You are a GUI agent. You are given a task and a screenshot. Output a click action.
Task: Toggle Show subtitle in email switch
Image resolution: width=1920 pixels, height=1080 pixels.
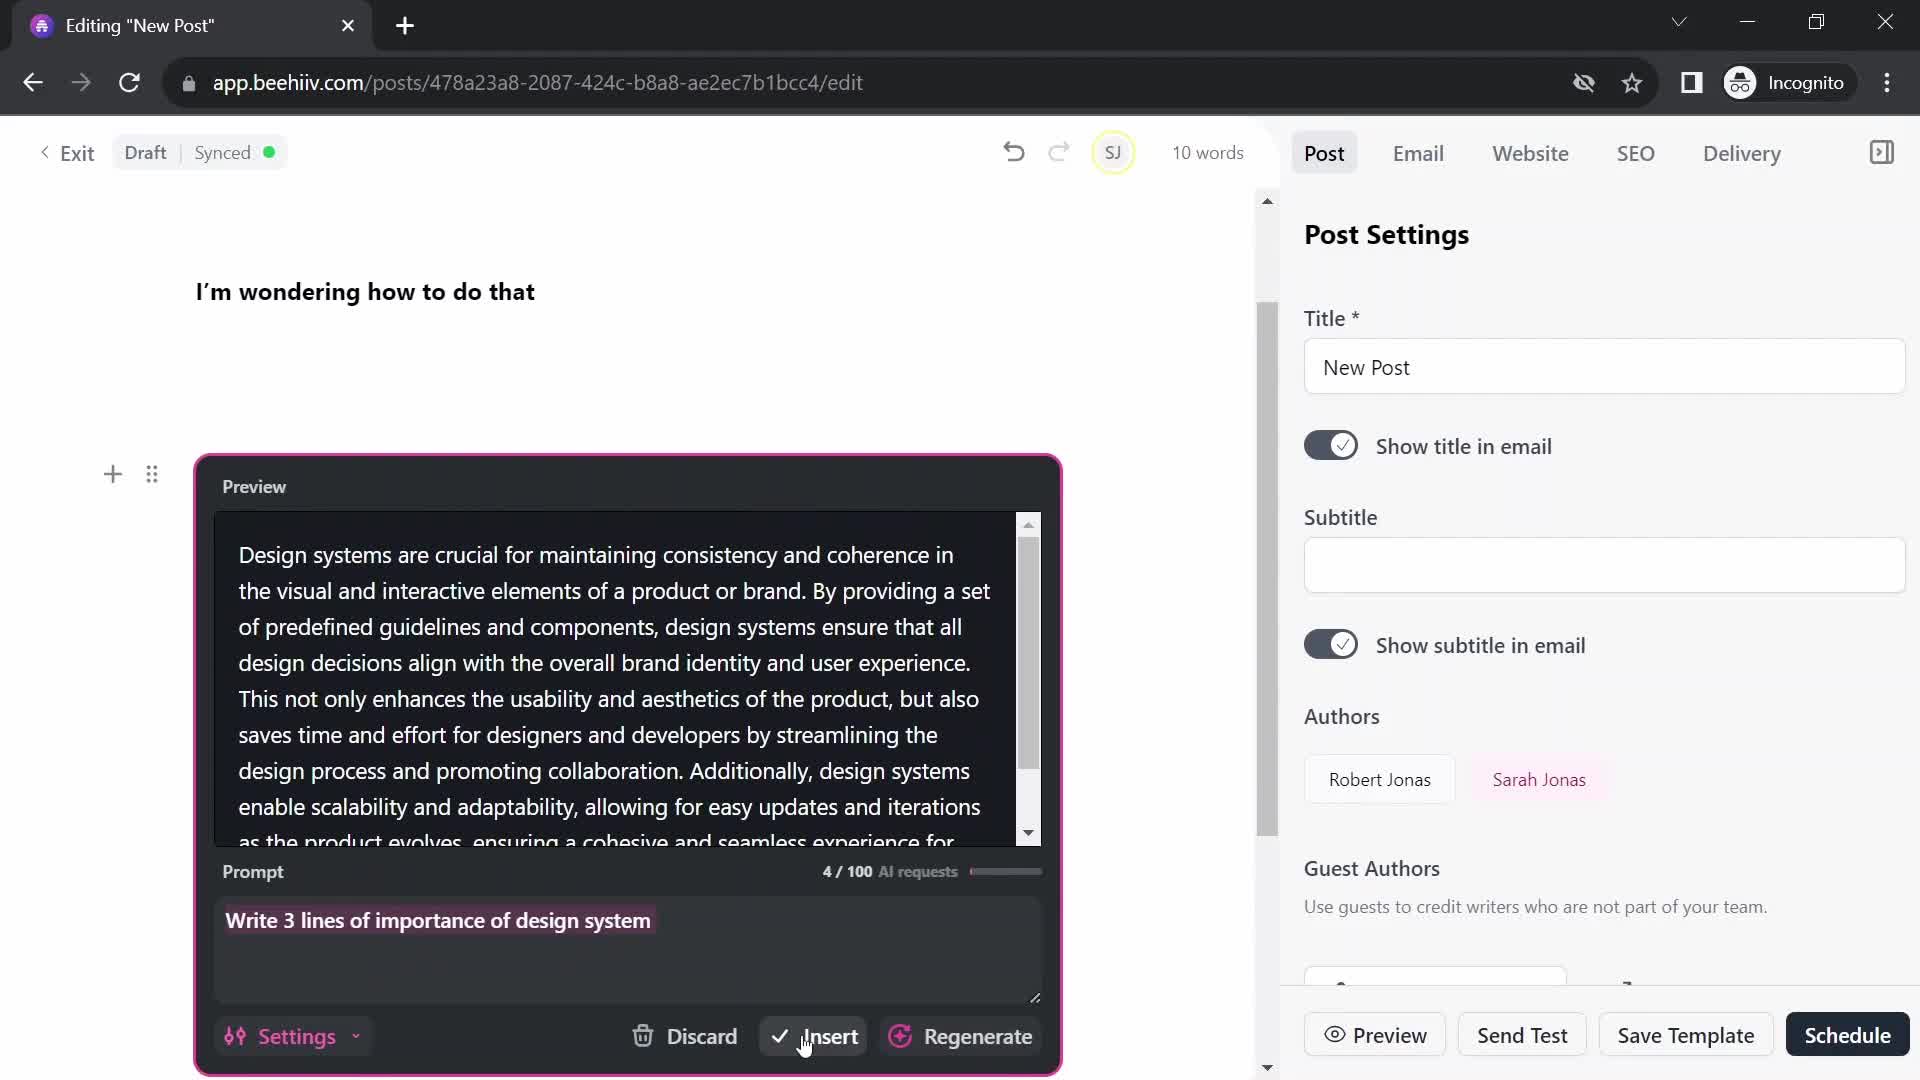click(1332, 645)
